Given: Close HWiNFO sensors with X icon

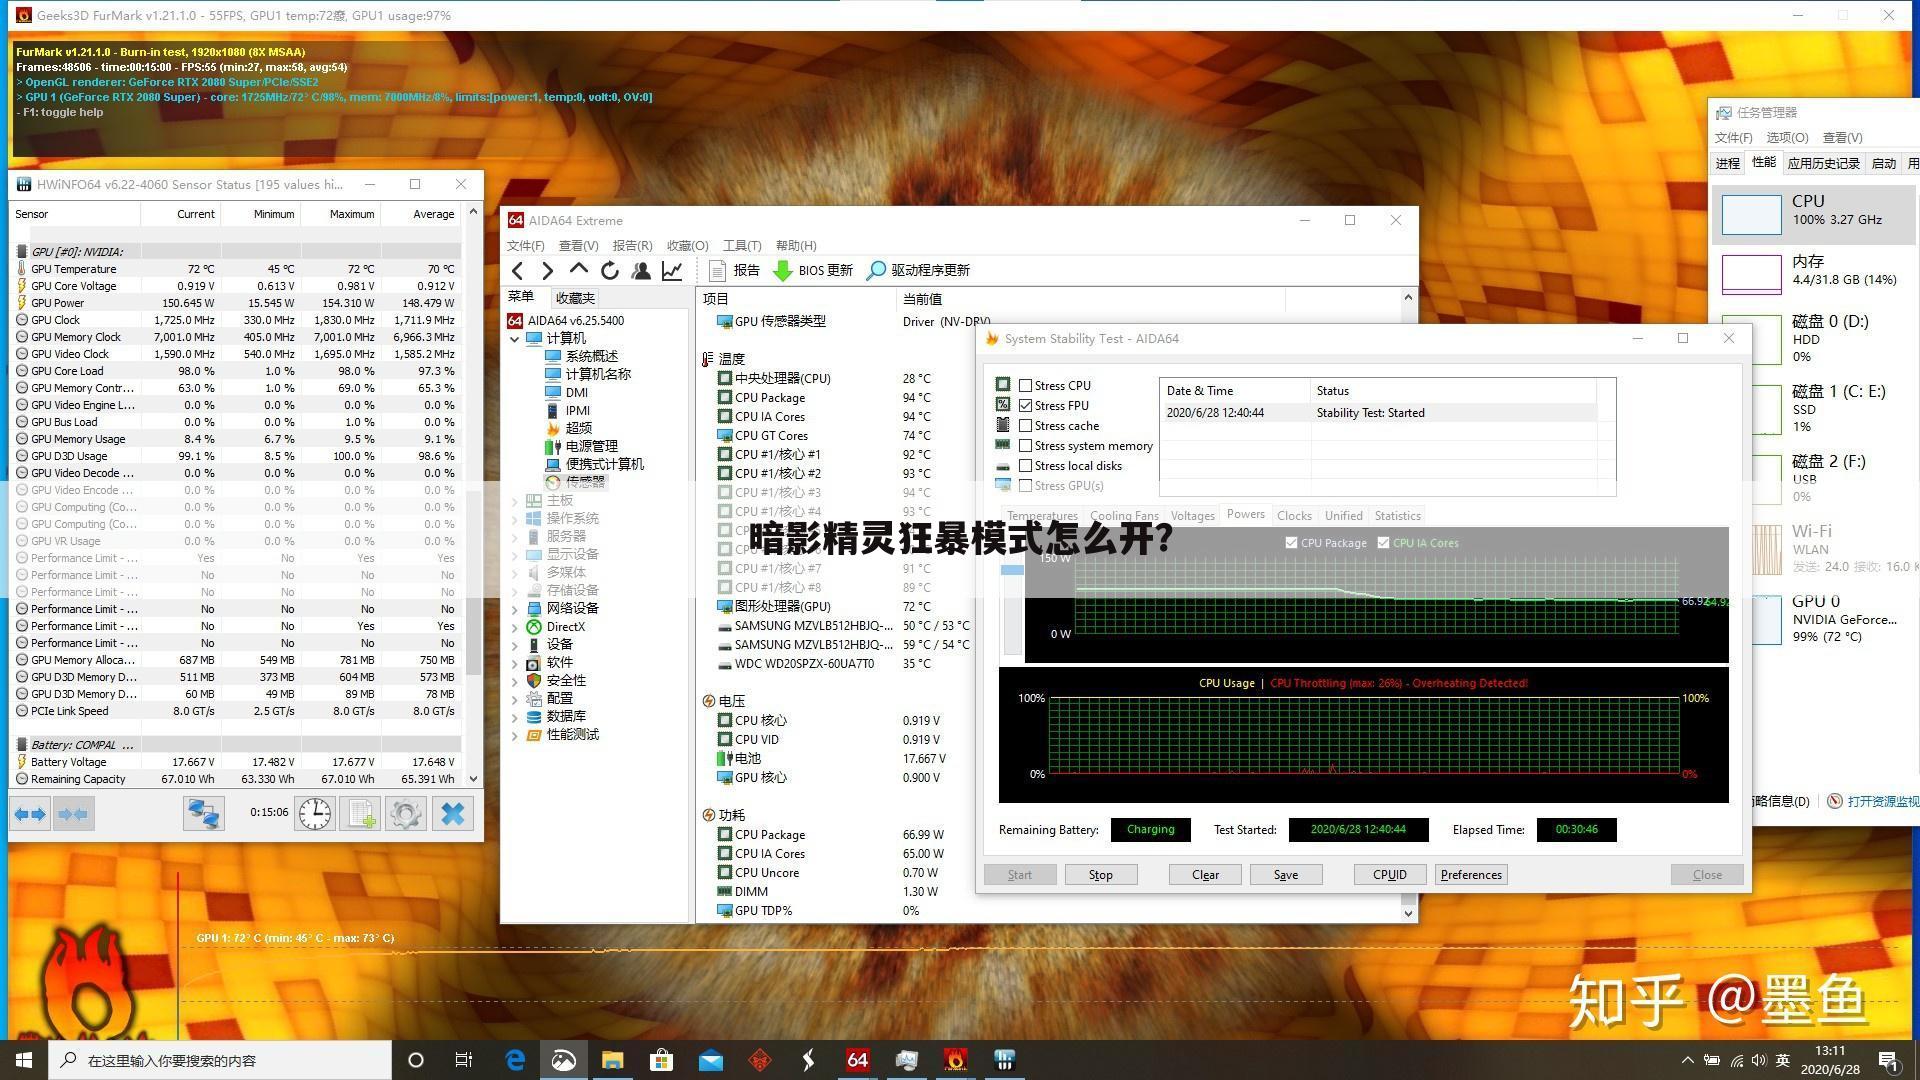Looking at the screenshot, I should [x=453, y=814].
